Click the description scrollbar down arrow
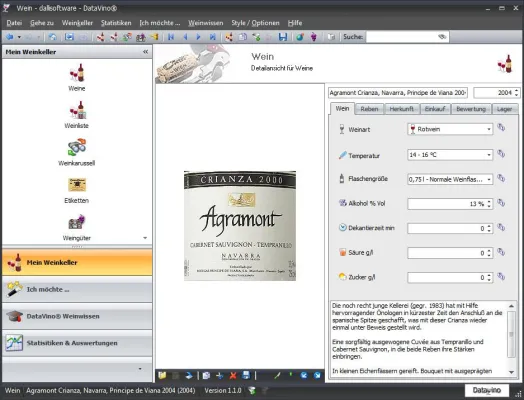 pyautogui.click(x=511, y=372)
